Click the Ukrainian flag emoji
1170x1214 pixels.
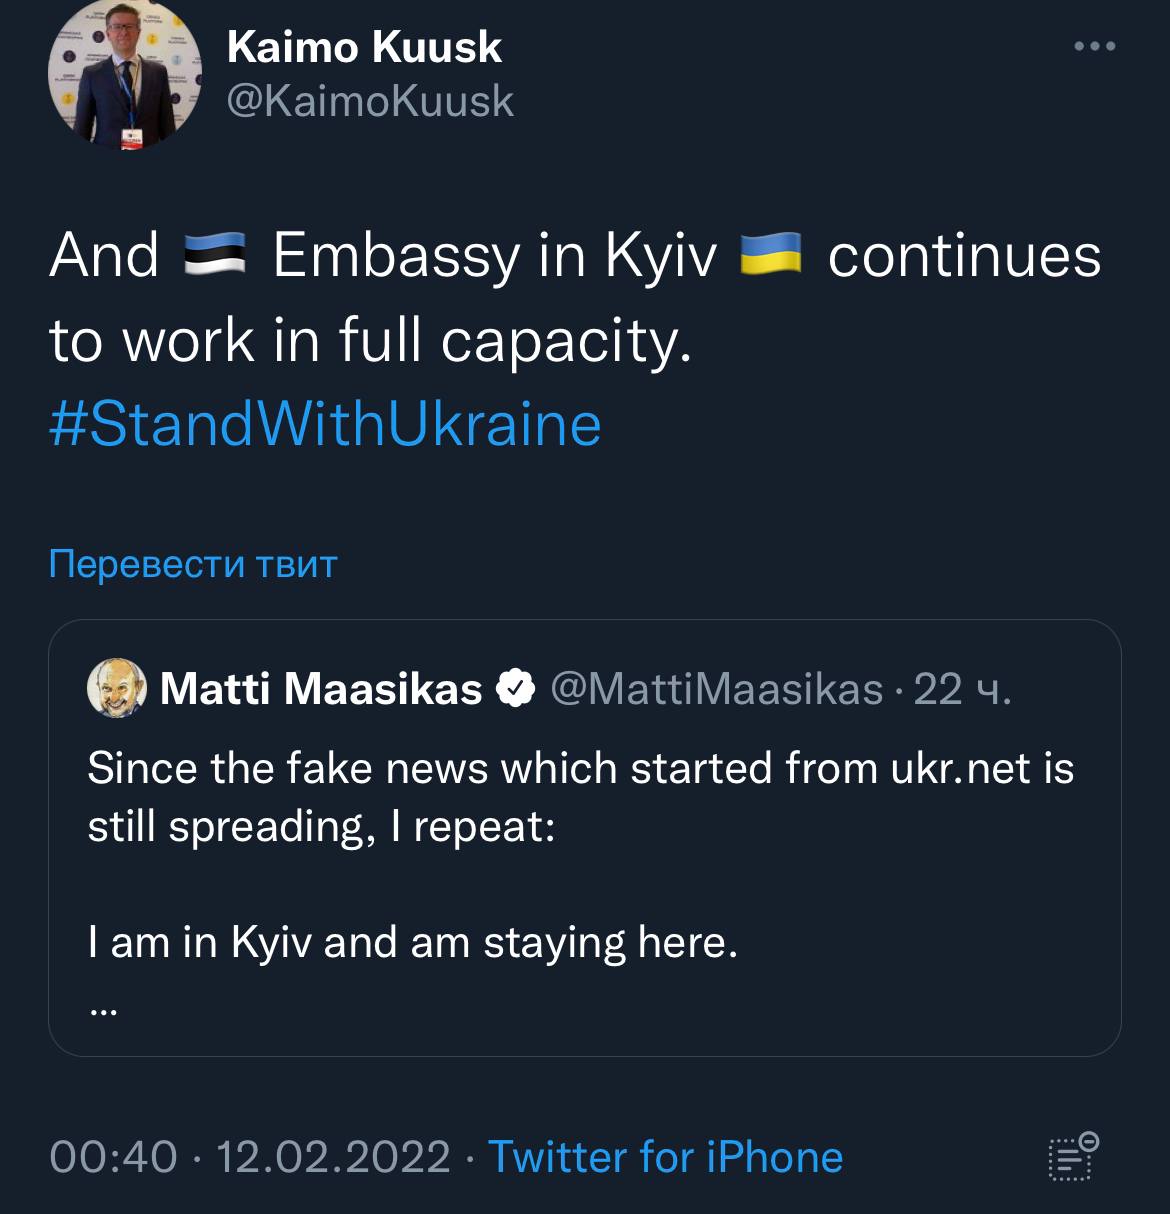coord(771,256)
